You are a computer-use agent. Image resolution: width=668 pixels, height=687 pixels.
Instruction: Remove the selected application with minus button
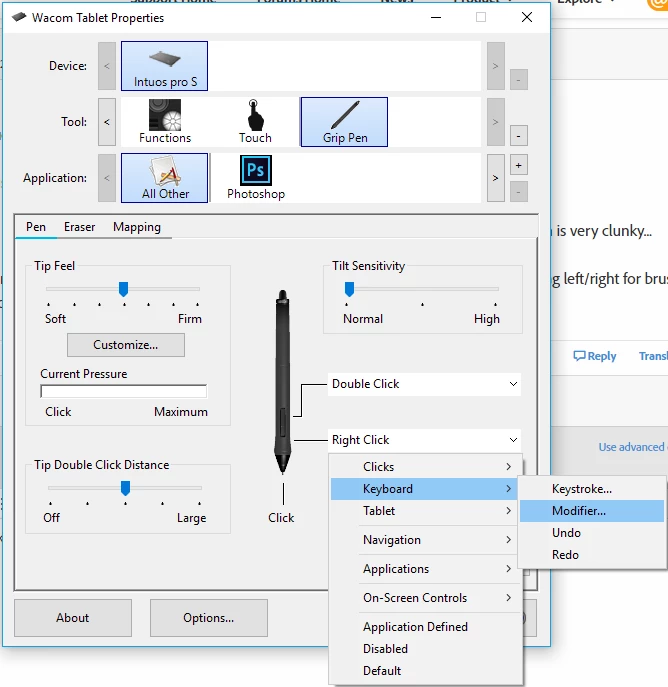519,192
